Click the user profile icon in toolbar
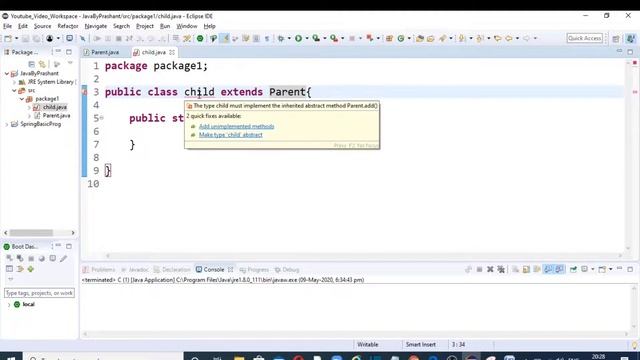 pyautogui.click(x=49, y=38)
